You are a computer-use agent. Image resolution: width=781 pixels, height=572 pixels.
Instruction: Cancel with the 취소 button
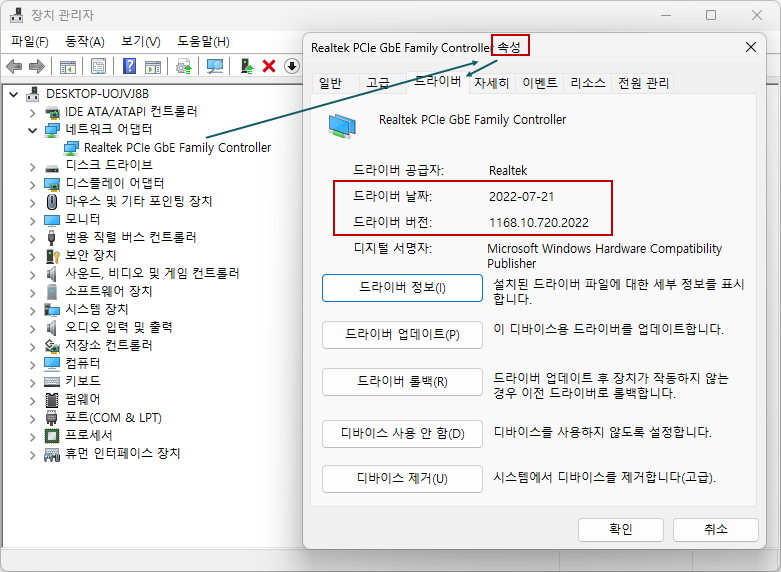point(716,529)
